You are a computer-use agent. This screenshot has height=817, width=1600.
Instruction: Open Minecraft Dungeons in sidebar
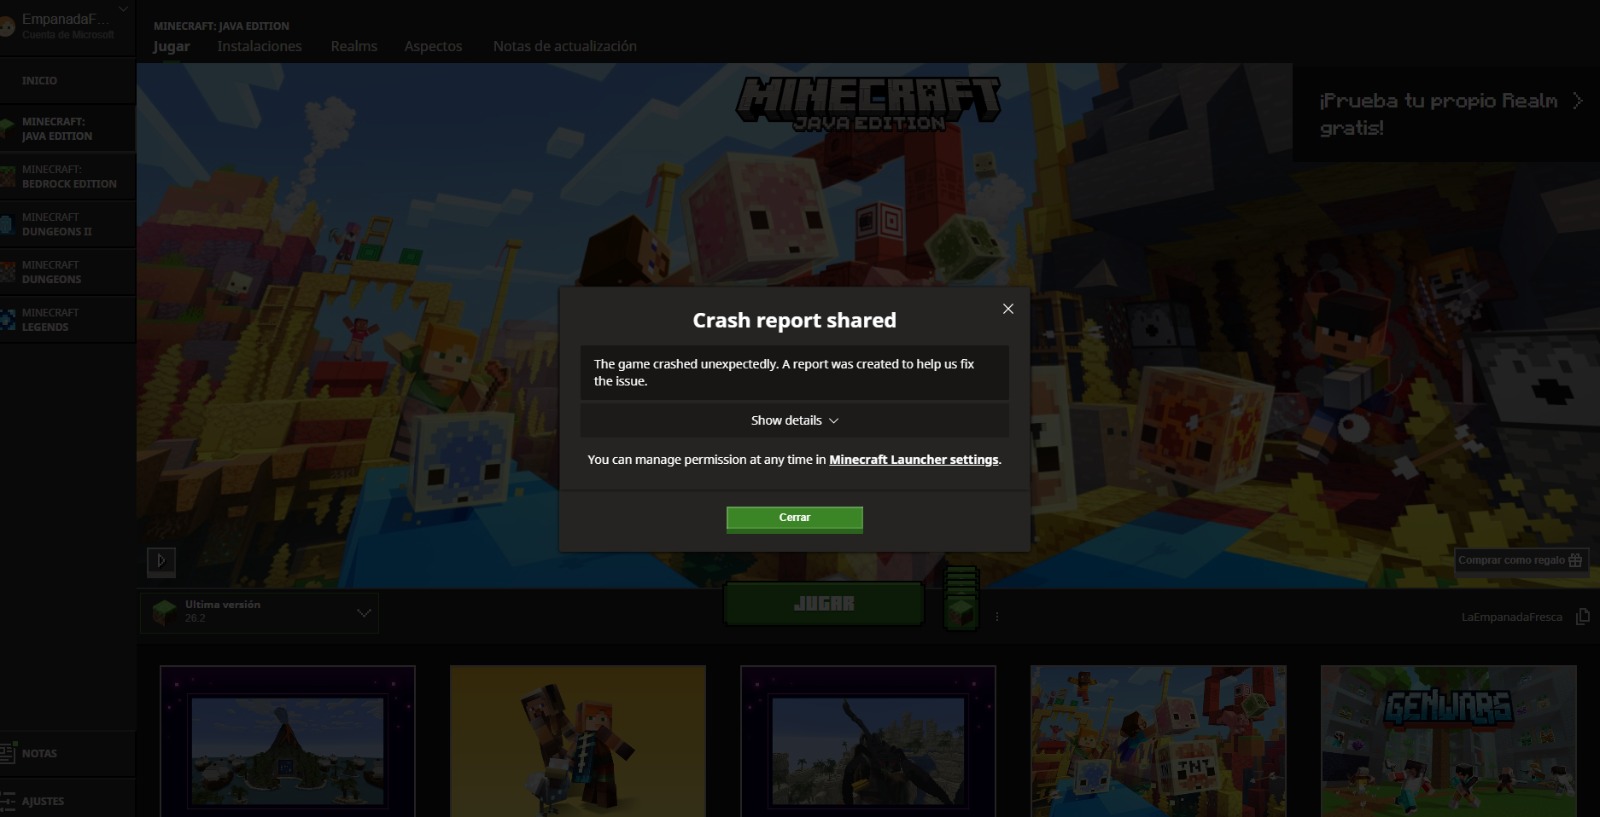[67, 272]
